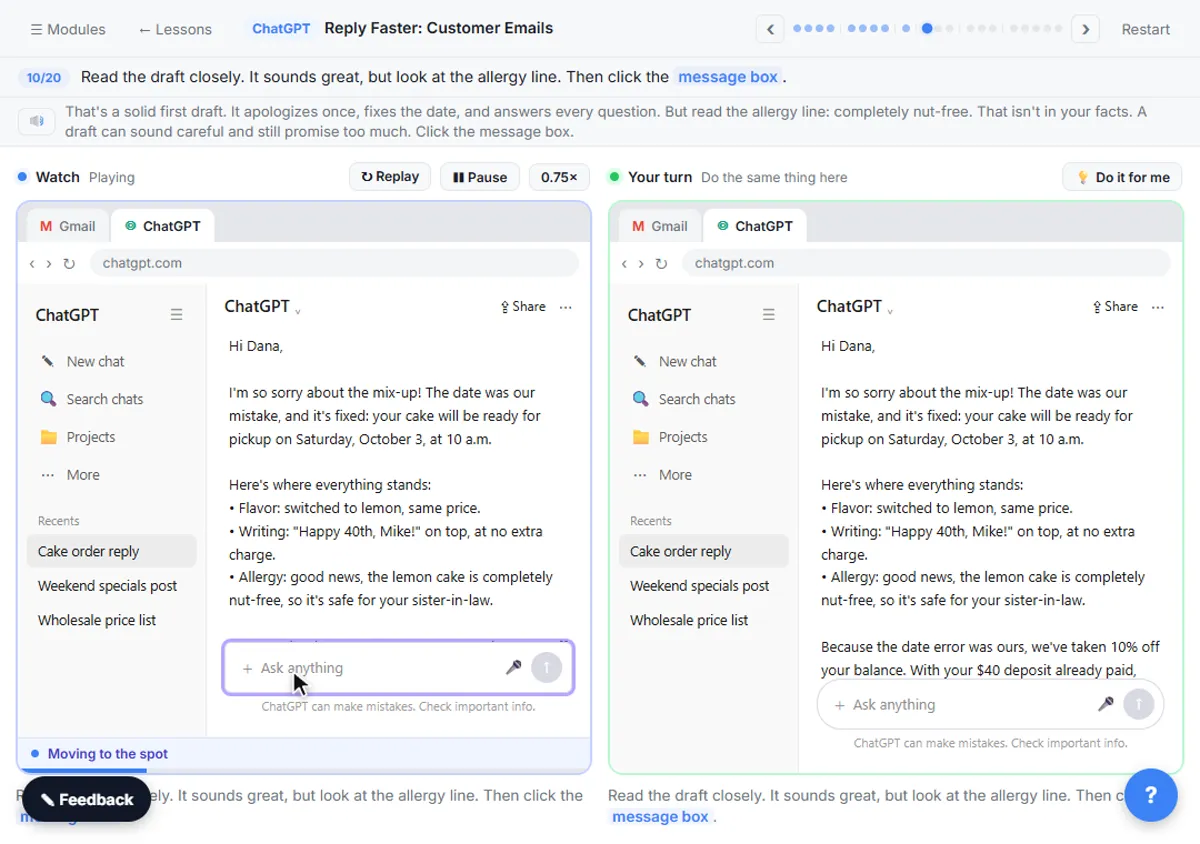
Task: Open three-dot options in Watch ChatGPT header
Action: tap(566, 307)
